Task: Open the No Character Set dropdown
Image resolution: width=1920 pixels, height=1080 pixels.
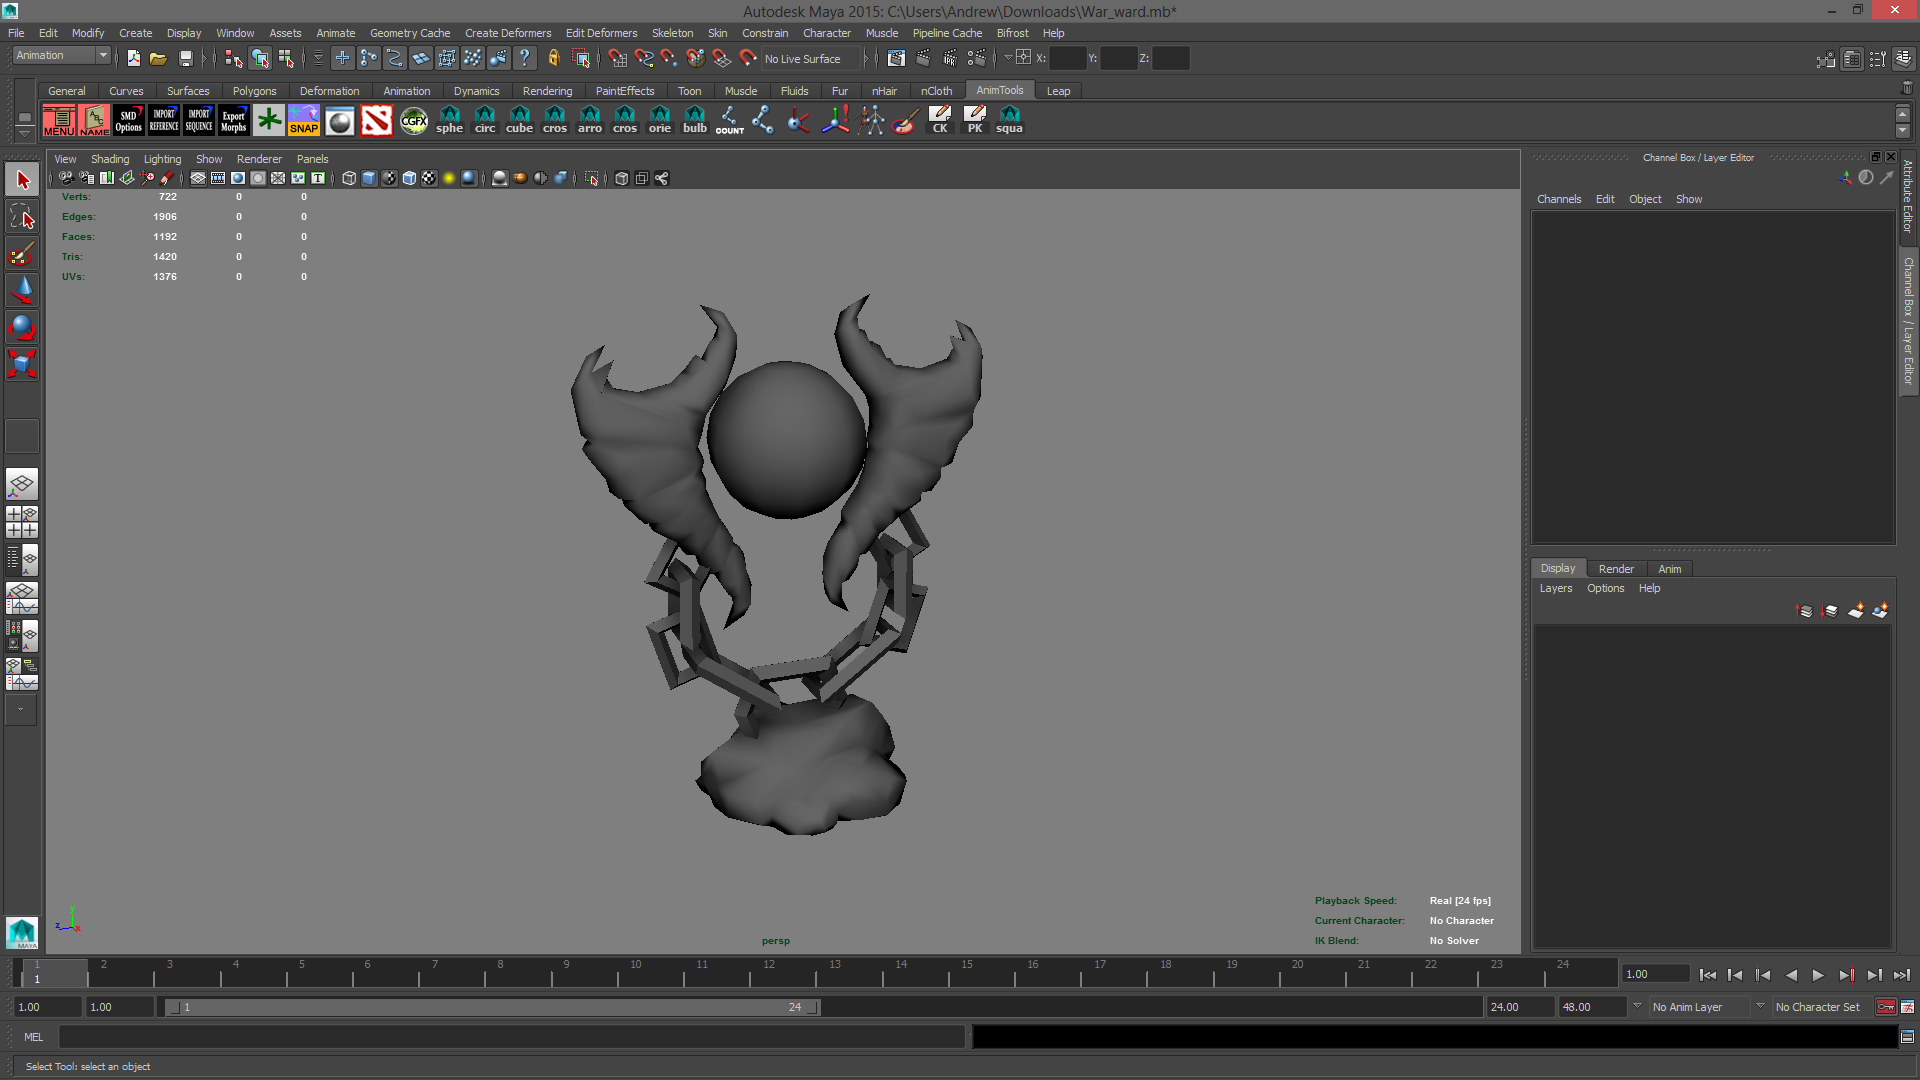Action: pos(1818,1007)
